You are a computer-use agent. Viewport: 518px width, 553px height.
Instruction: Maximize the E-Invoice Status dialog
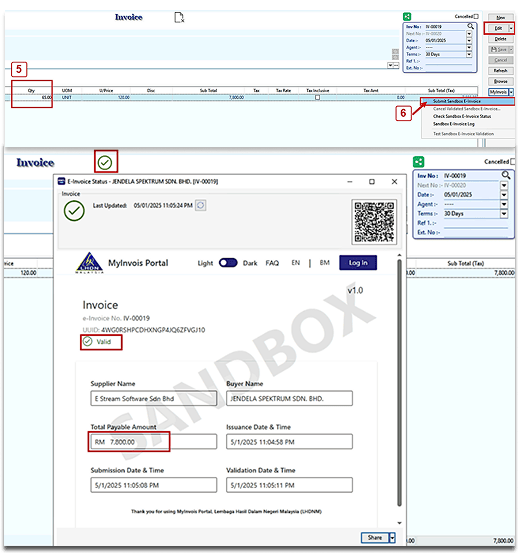[372, 181]
